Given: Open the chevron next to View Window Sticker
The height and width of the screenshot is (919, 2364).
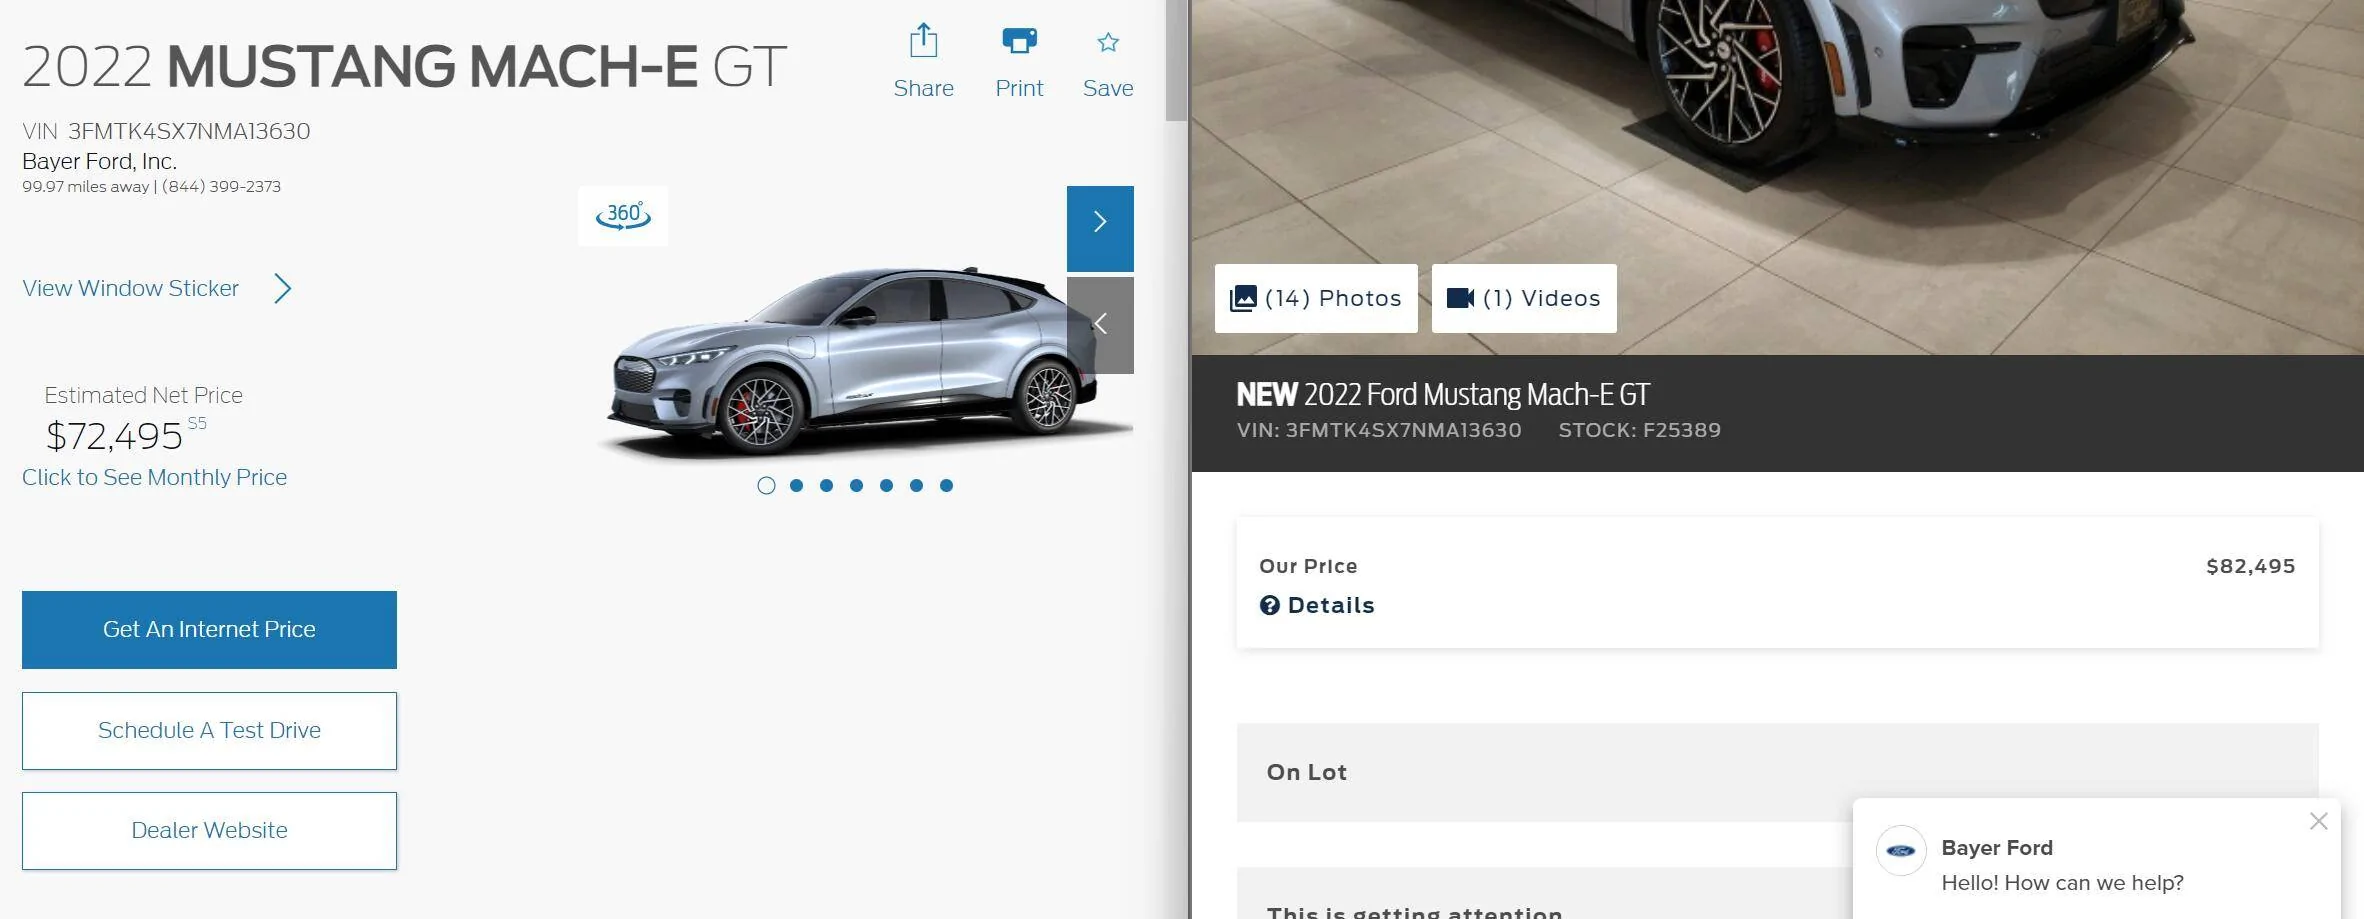Looking at the screenshot, I should [x=283, y=289].
